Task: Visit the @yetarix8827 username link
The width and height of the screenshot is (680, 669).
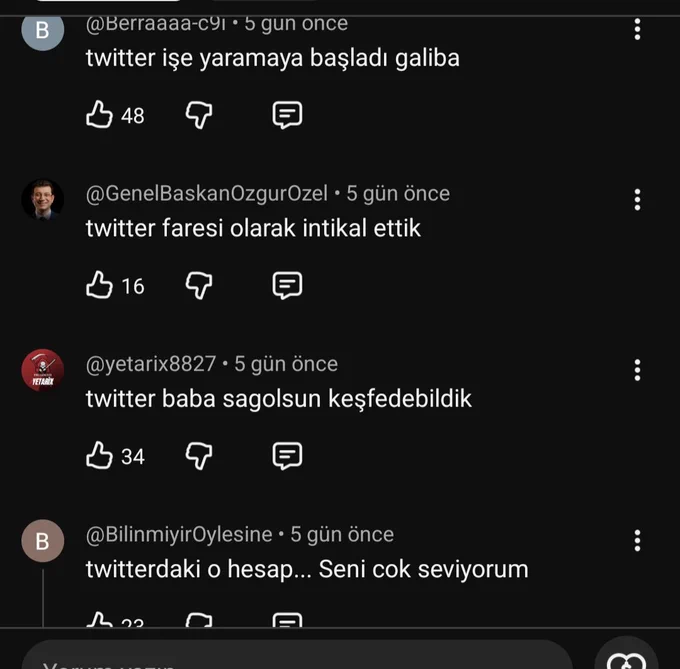Action: click(150, 364)
